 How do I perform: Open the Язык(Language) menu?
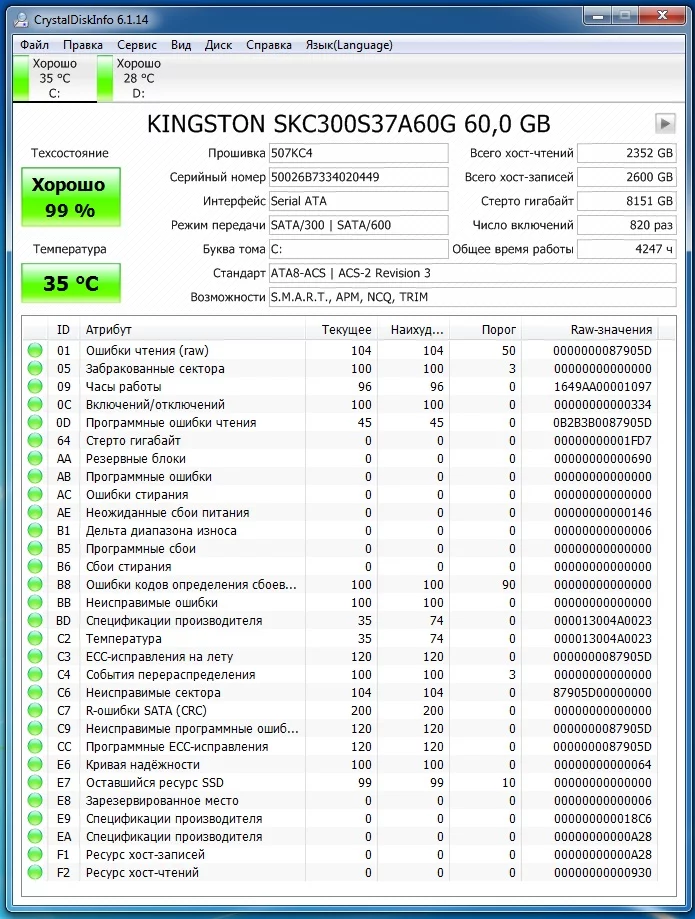pyautogui.click(x=349, y=45)
